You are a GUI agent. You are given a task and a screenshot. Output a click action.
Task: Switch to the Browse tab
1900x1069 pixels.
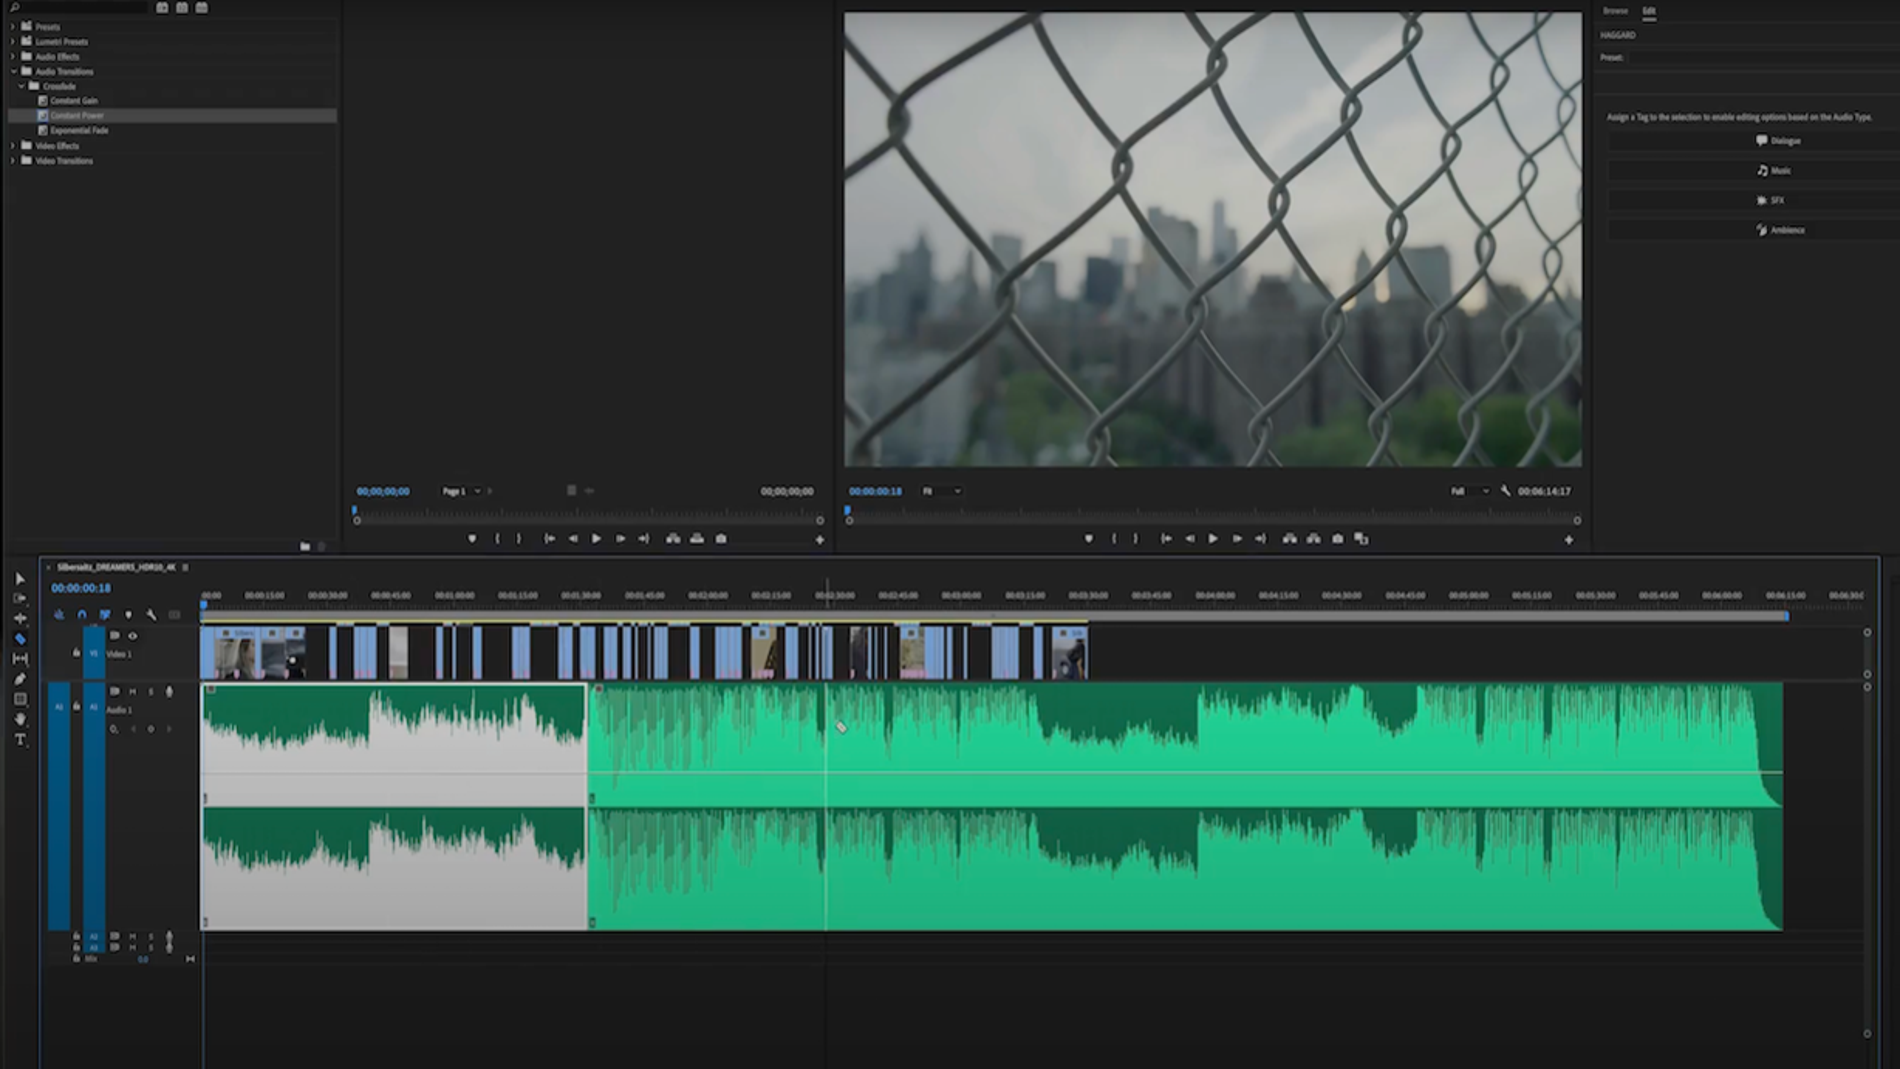click(1615, 11)
